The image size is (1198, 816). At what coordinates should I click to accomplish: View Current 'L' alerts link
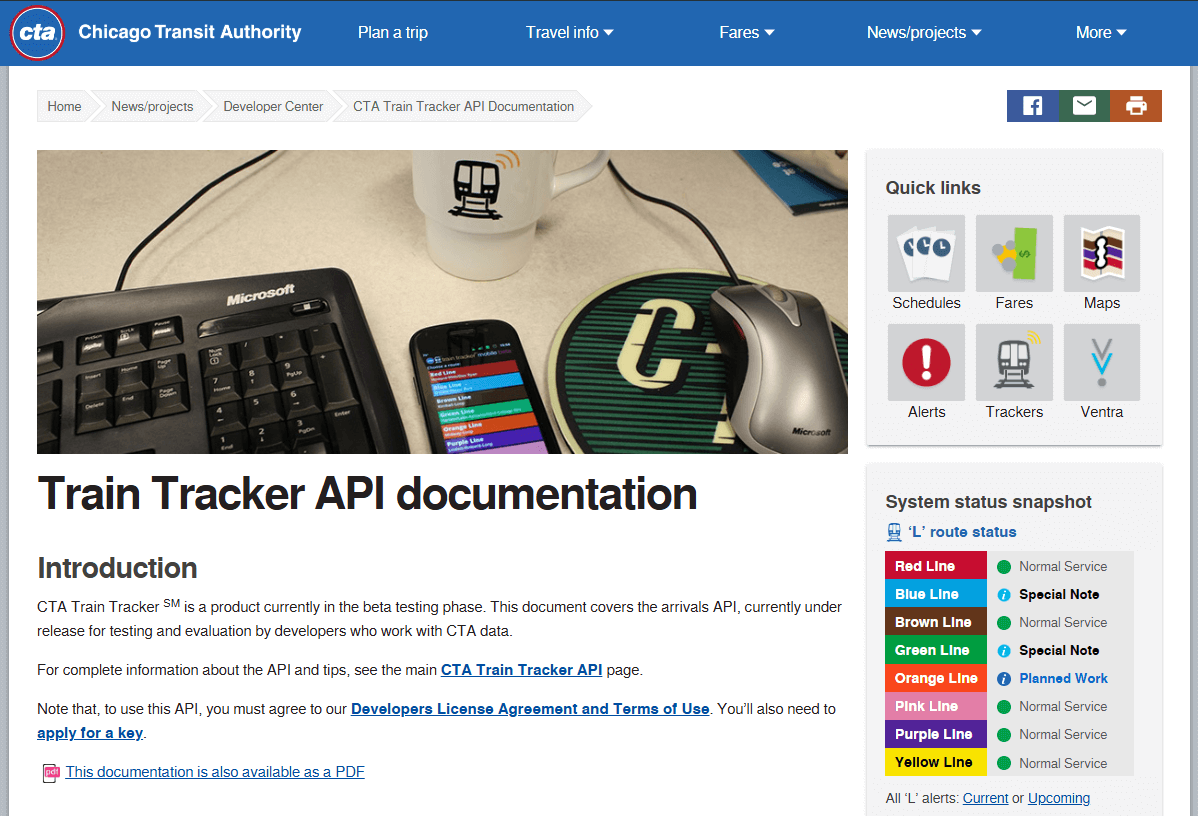pos(985,797)
